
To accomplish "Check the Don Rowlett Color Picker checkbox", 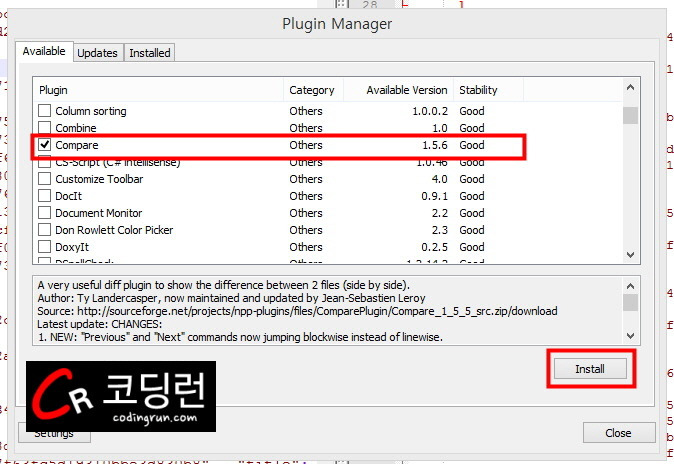I will click(44, 230).
